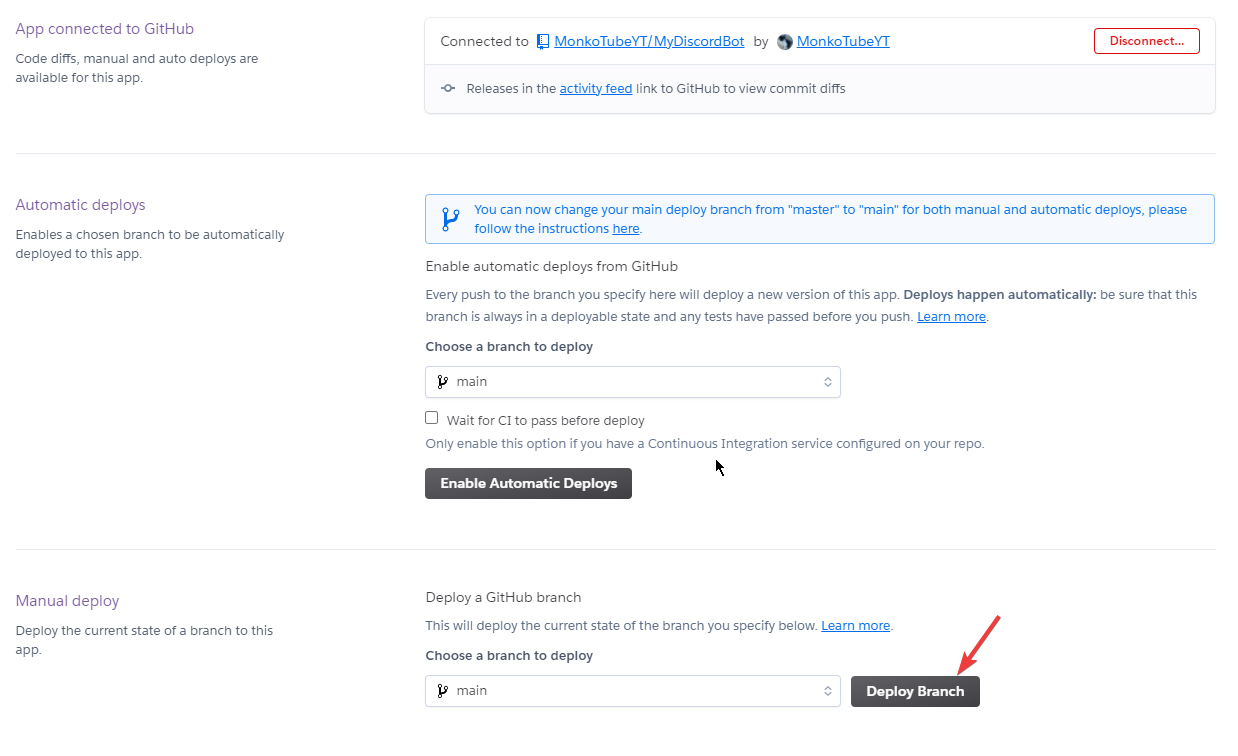Open Learn more link under automatic deploys

pos(951,316)
